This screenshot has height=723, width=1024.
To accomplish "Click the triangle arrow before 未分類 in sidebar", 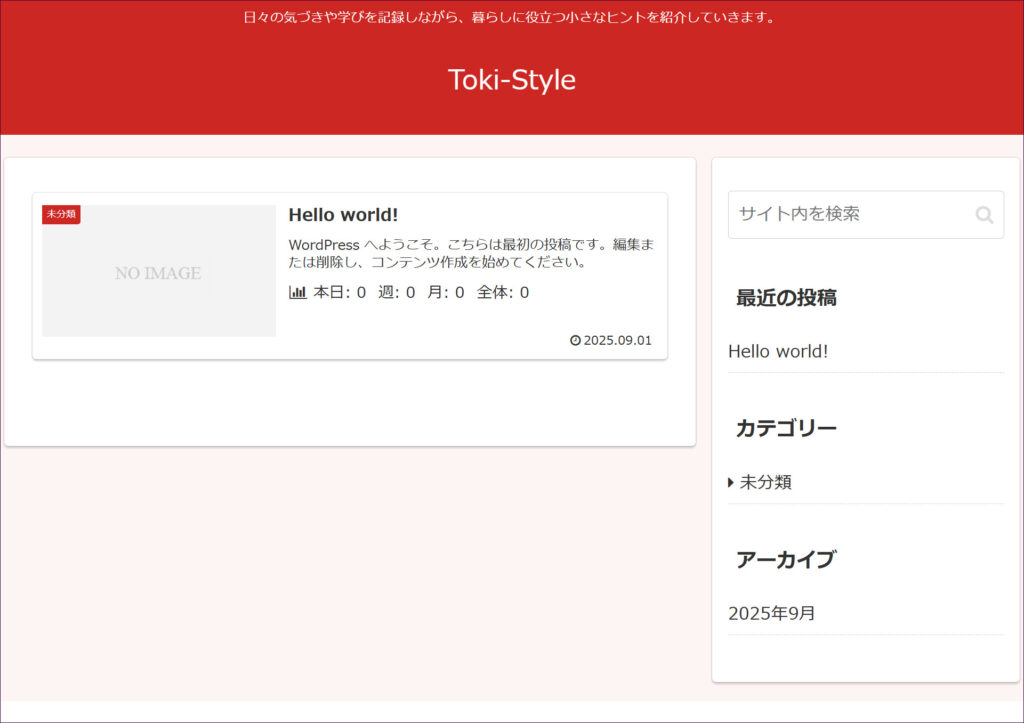I will (731, 483).
